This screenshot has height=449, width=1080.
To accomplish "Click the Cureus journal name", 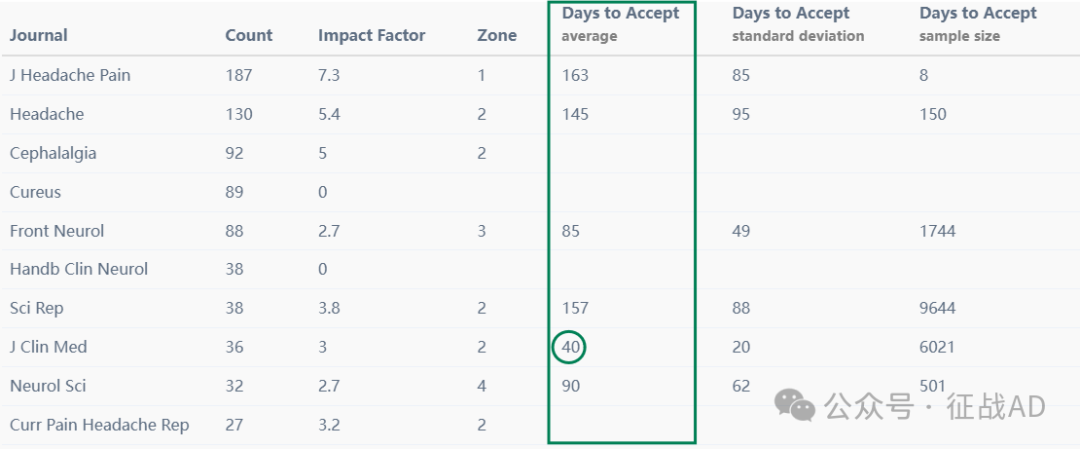I will (x=35, y=191).
